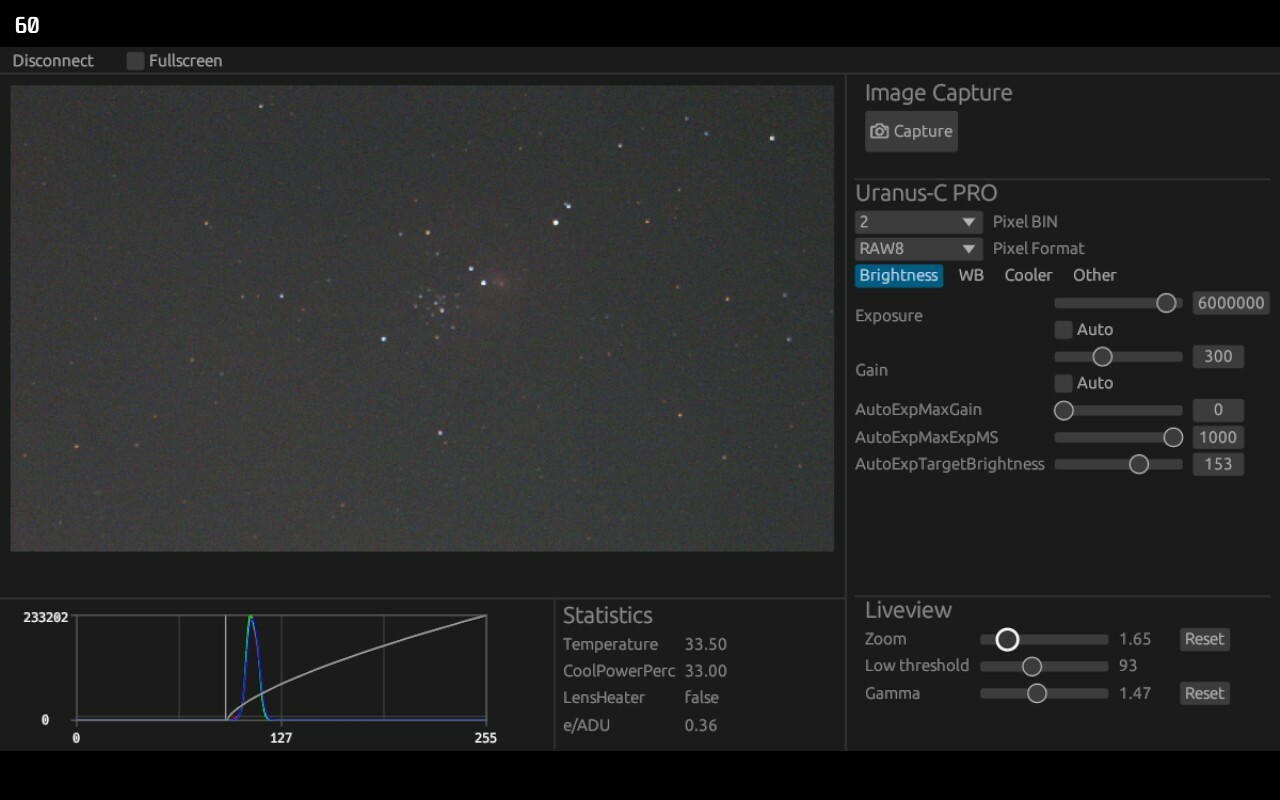Click the Low threshold slider handle
1280x800 pixels.
[1031, 666]
